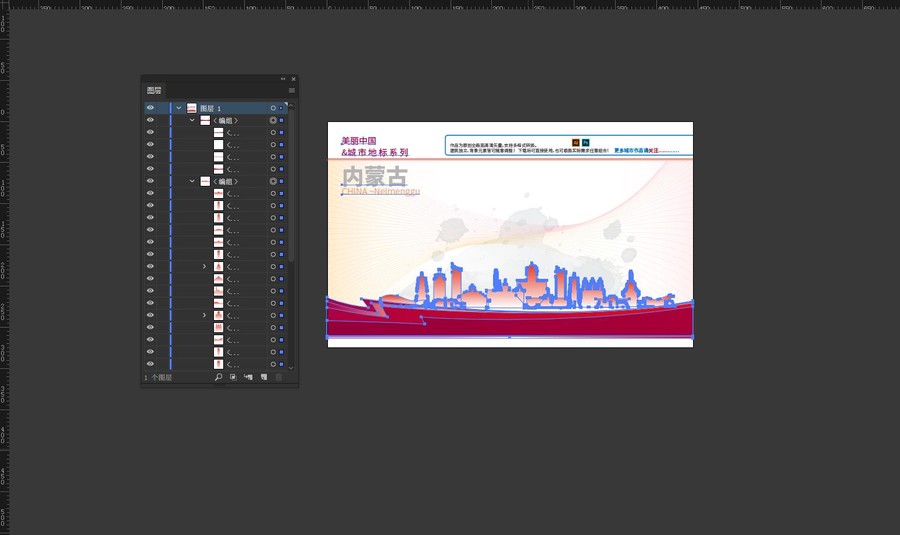Click the Make/Release Clipping Mask icon
Image resolution: width=900 pixels, height=535 pixels.
click(233, 377)
